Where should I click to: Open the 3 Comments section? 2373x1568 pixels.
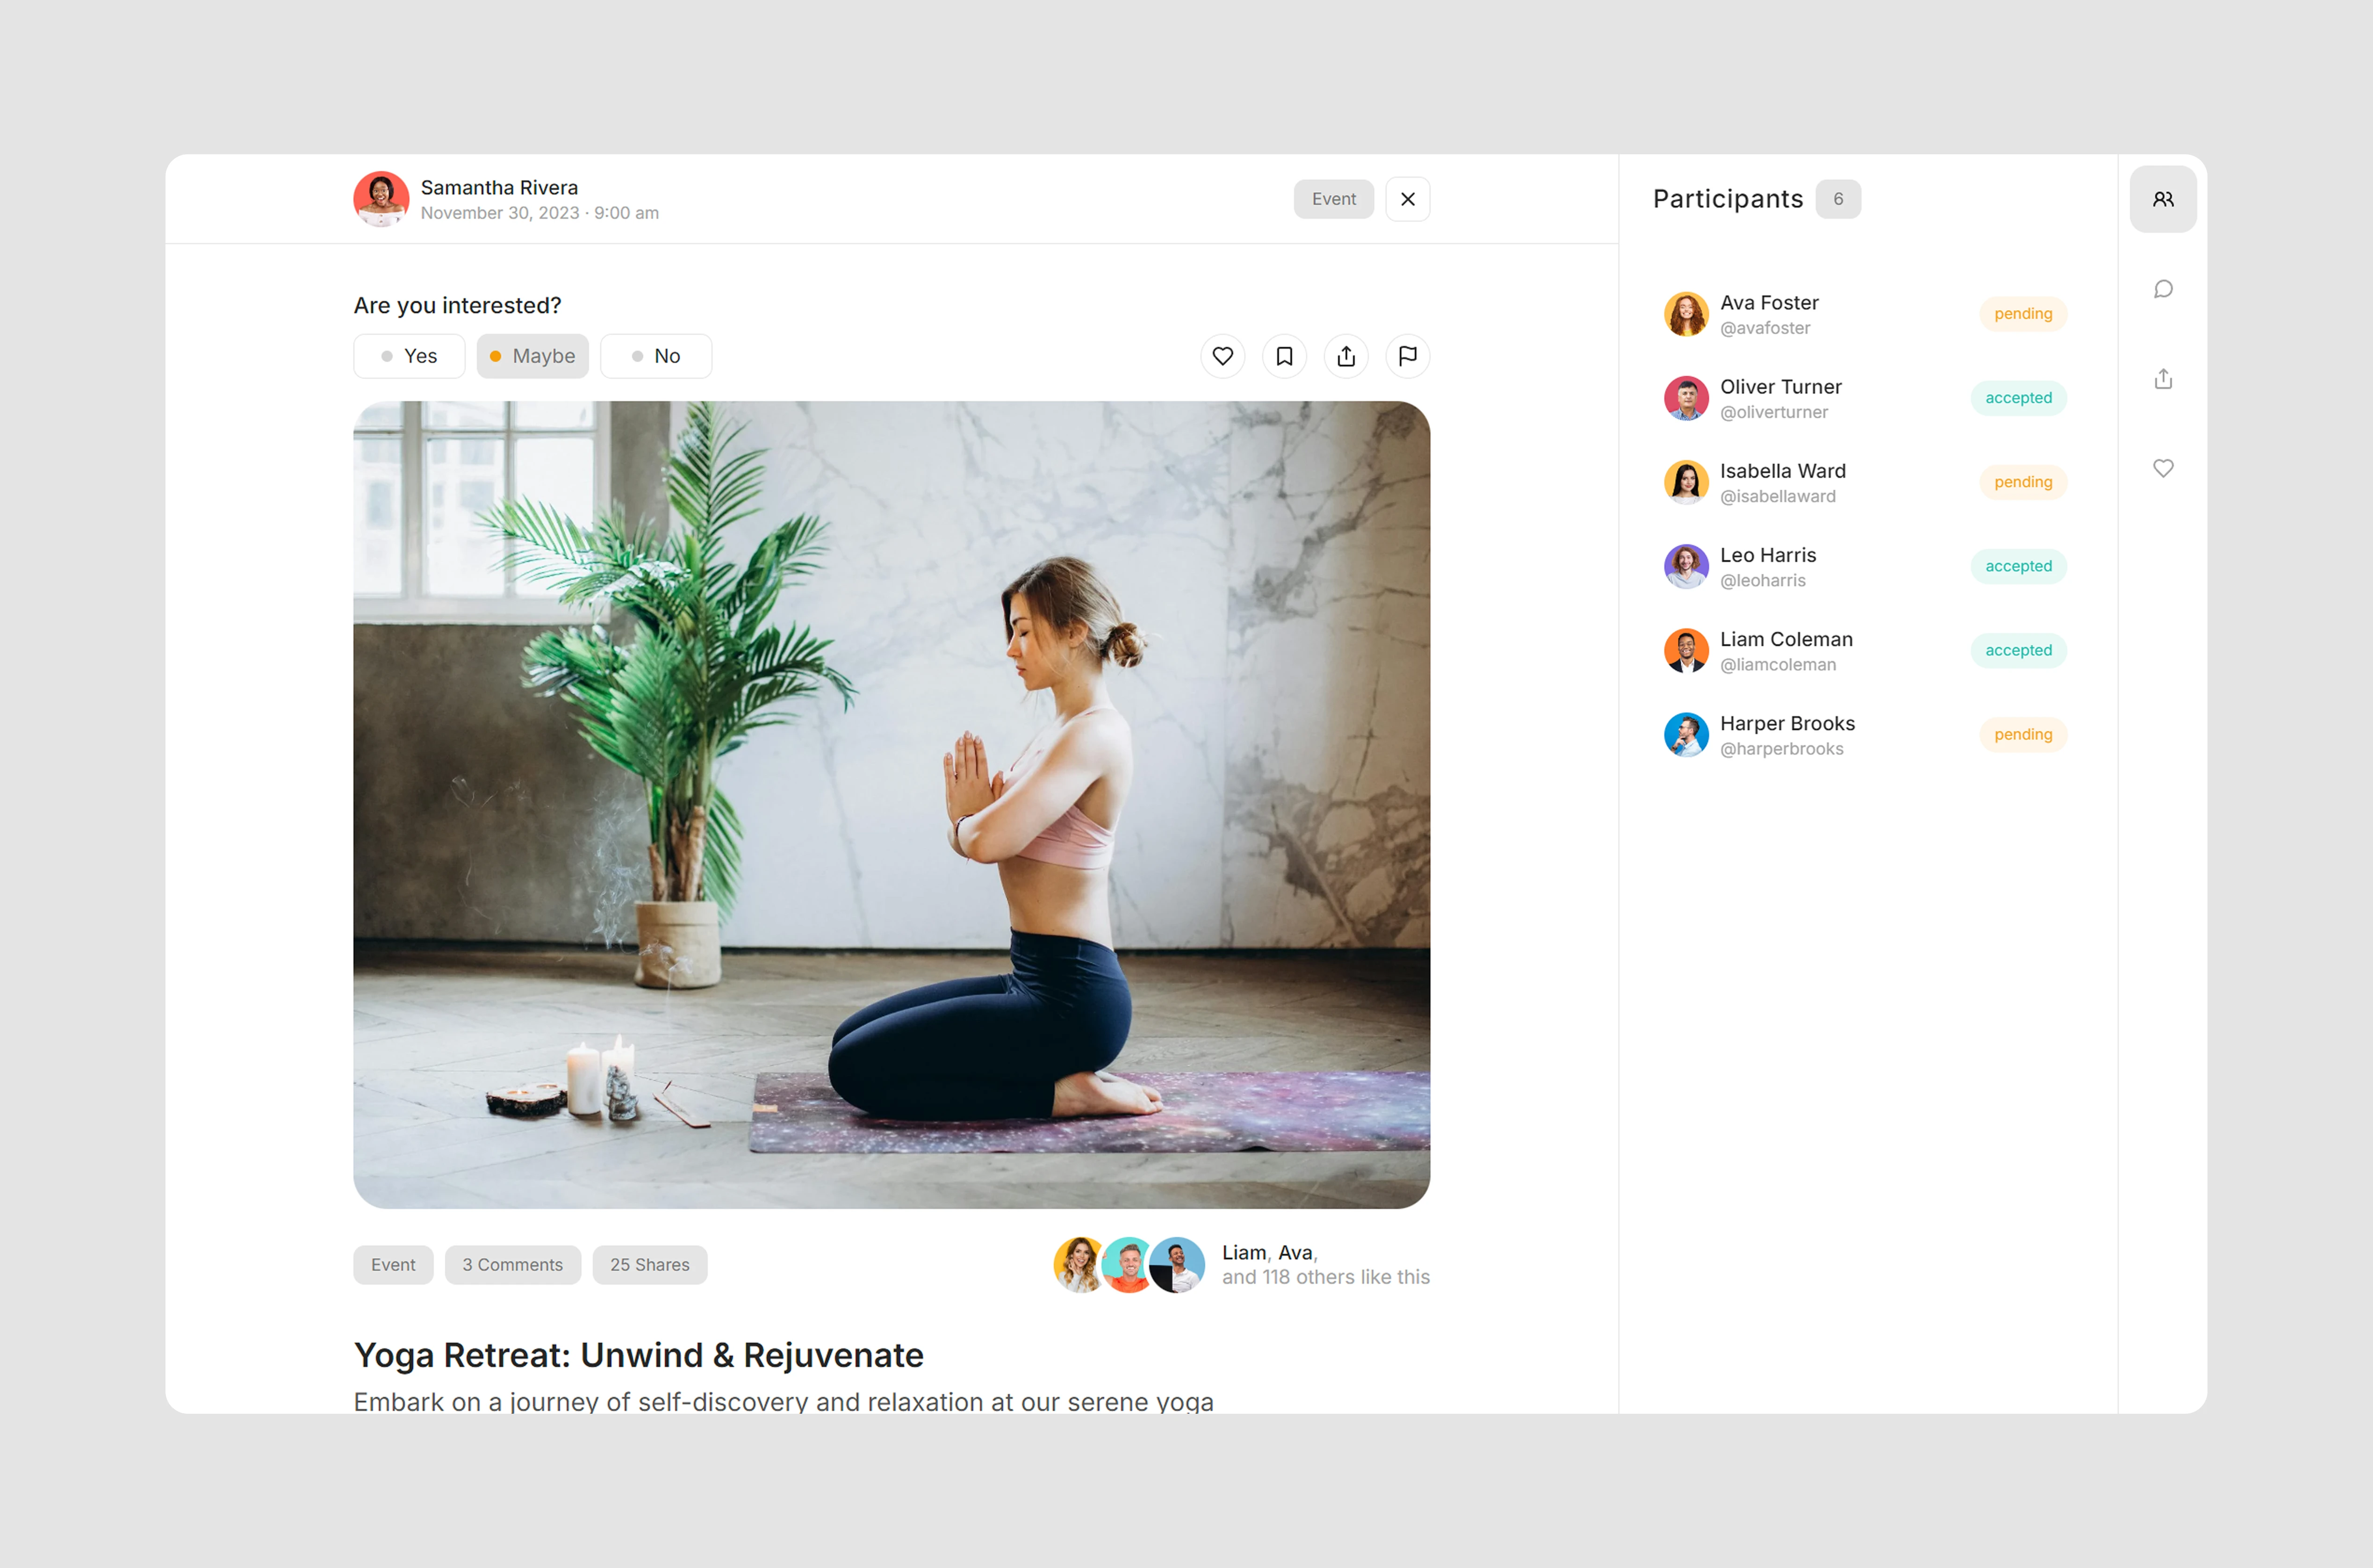[x=512, y=1264]
